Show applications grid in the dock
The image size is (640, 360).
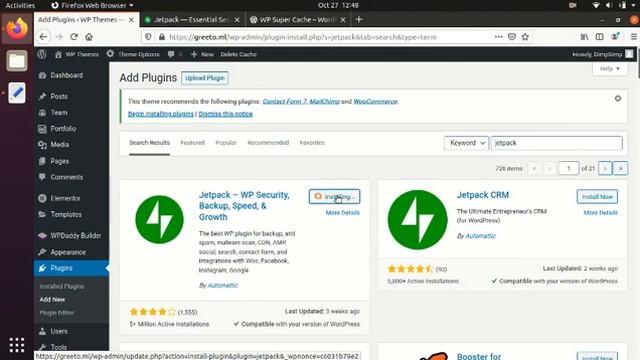click(17, 345)
